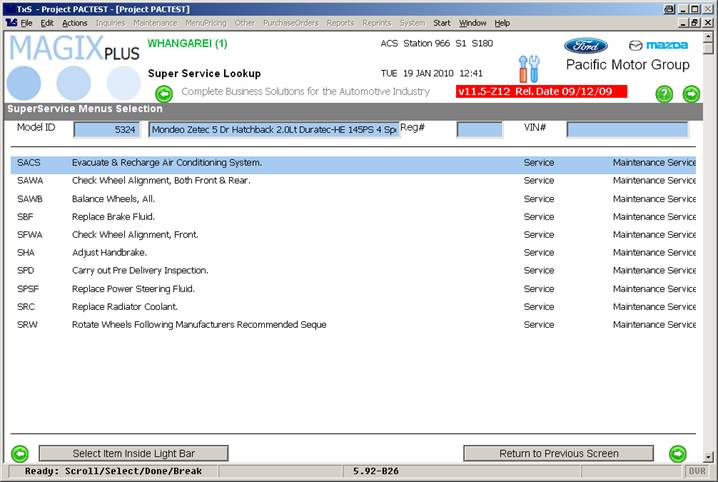Image resolution: width=718 pixels, height=482 pixels.
Task: Click the bottom-right green forward arrow
Action: pos(678,453)
